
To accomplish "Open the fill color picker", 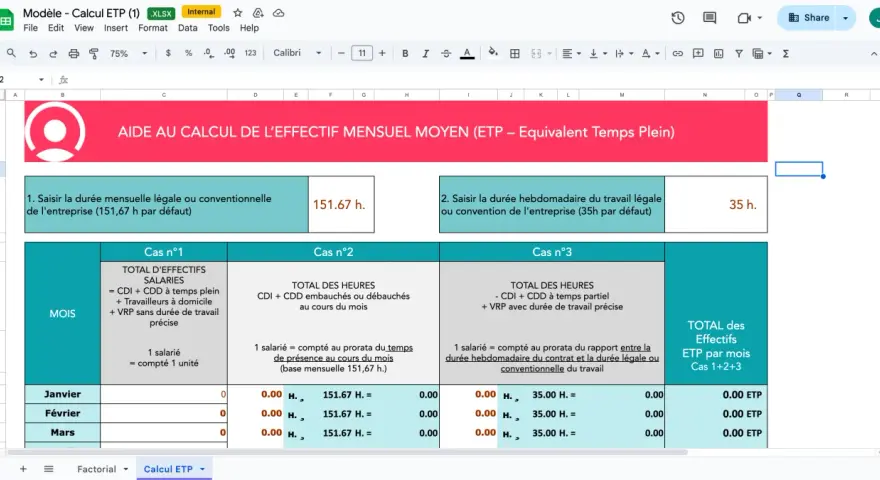I will 493,53.
